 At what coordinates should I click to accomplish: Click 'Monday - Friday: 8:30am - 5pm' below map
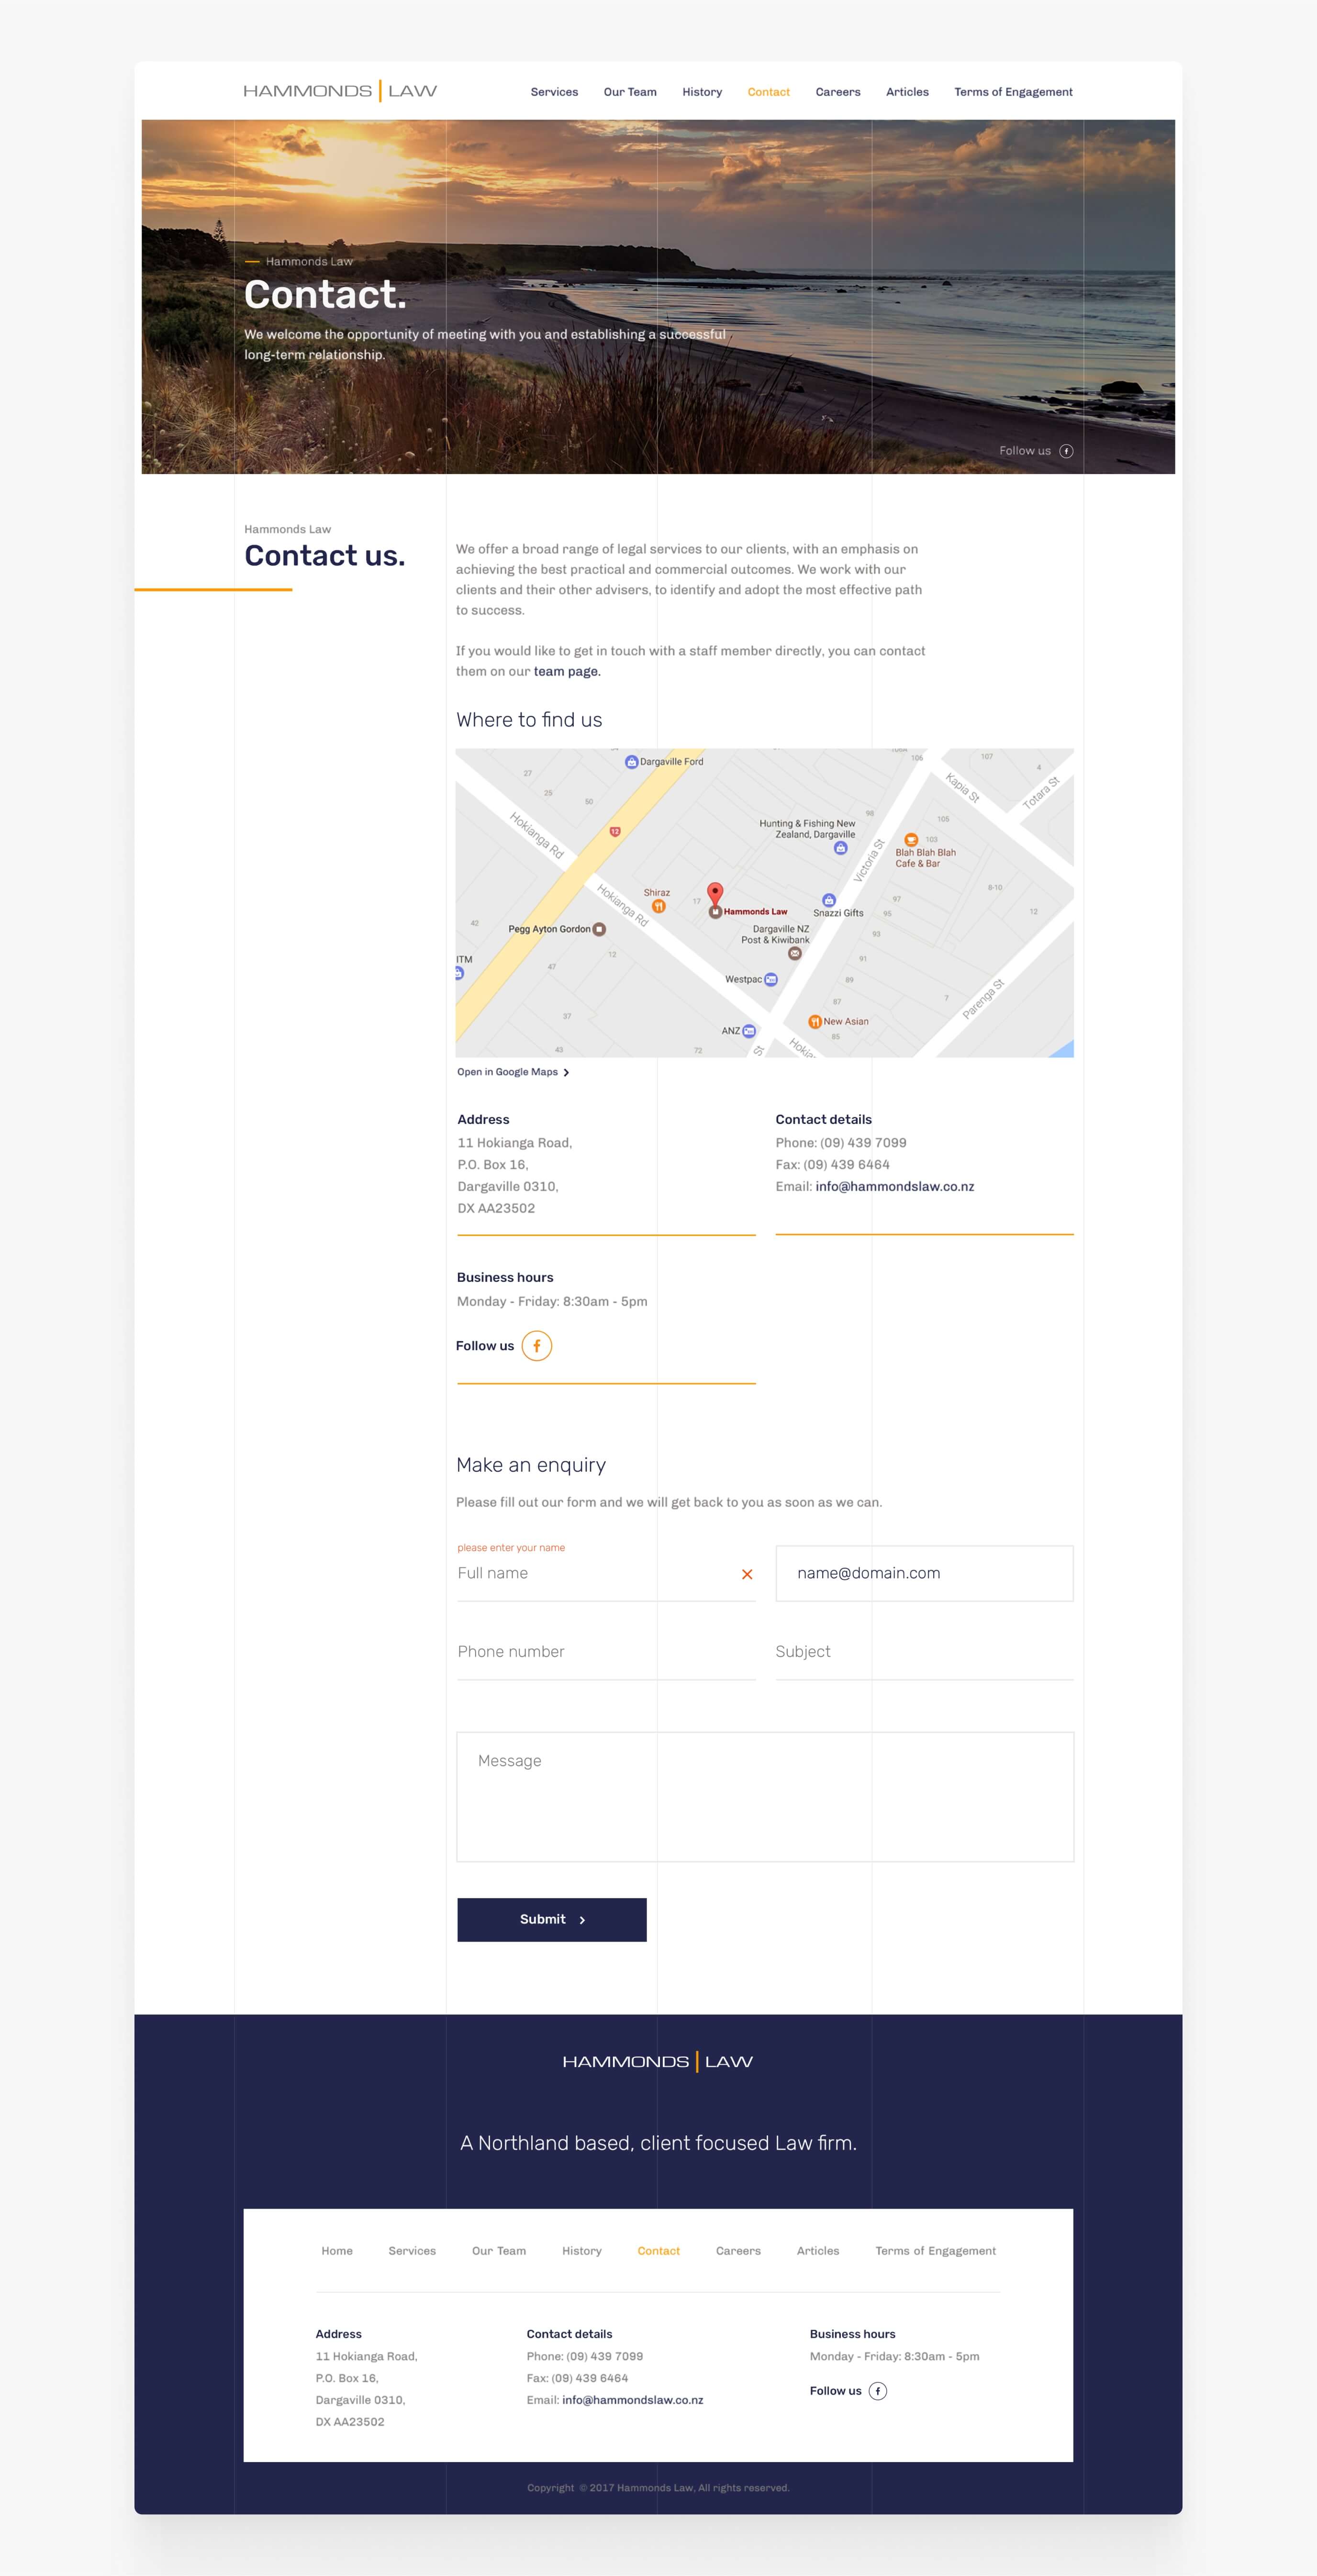(x=552, y=1302)
